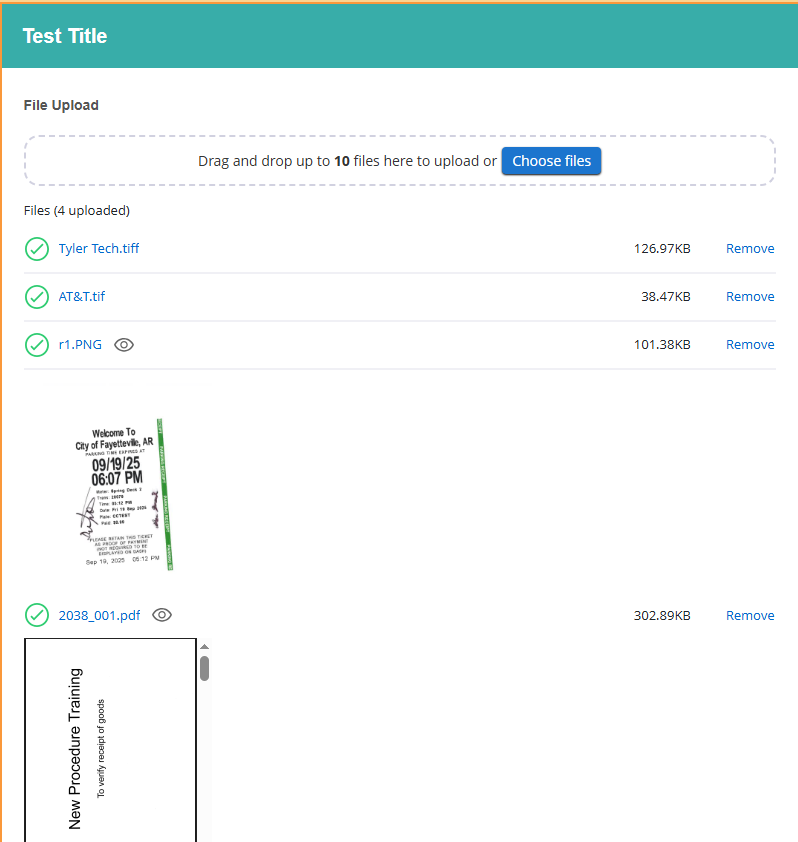Remove the 2038_001.pdf file
This screenshot has height=842, width=798.
[x=749, y=616]
